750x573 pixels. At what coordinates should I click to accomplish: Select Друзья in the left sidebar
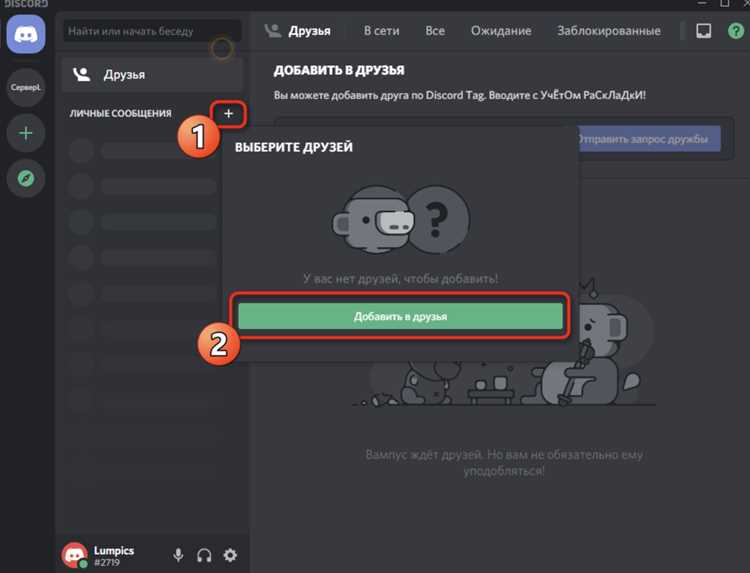click(152, 75)
